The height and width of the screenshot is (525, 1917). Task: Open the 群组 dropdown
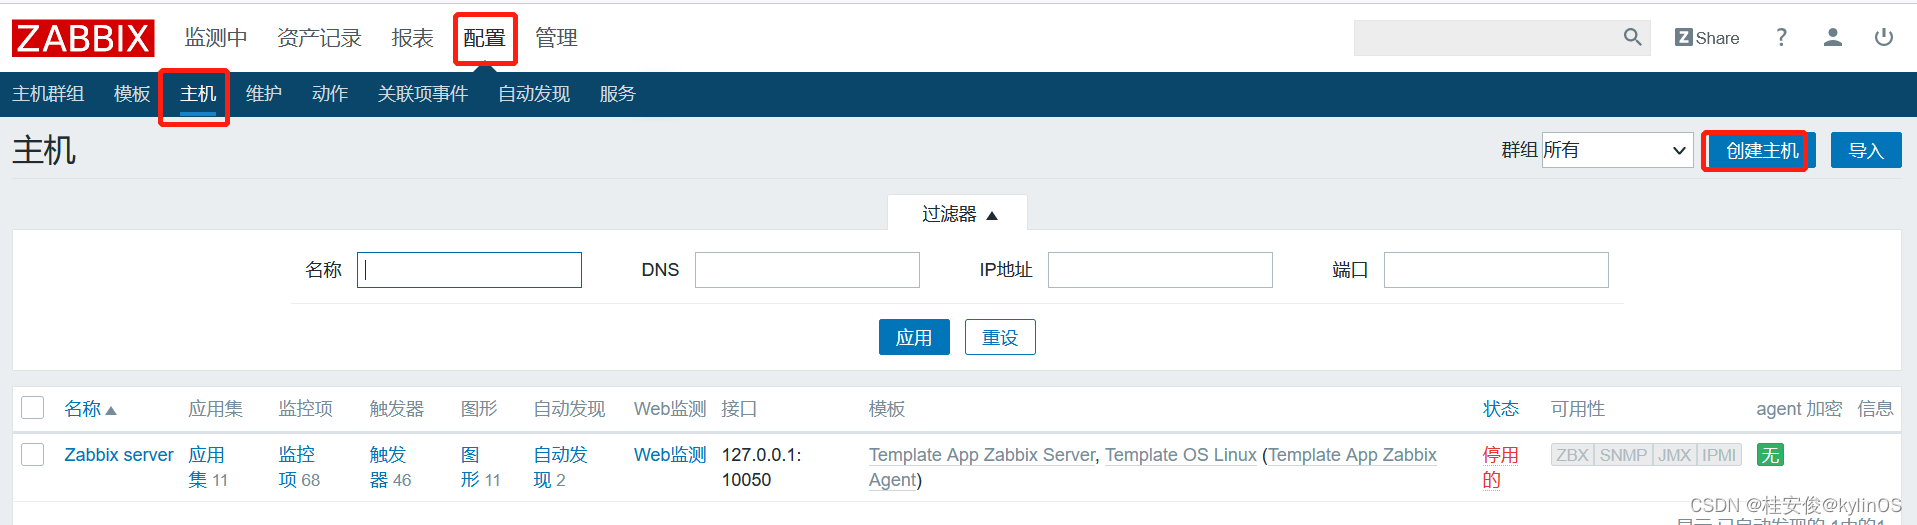(x=1616, y=150)
